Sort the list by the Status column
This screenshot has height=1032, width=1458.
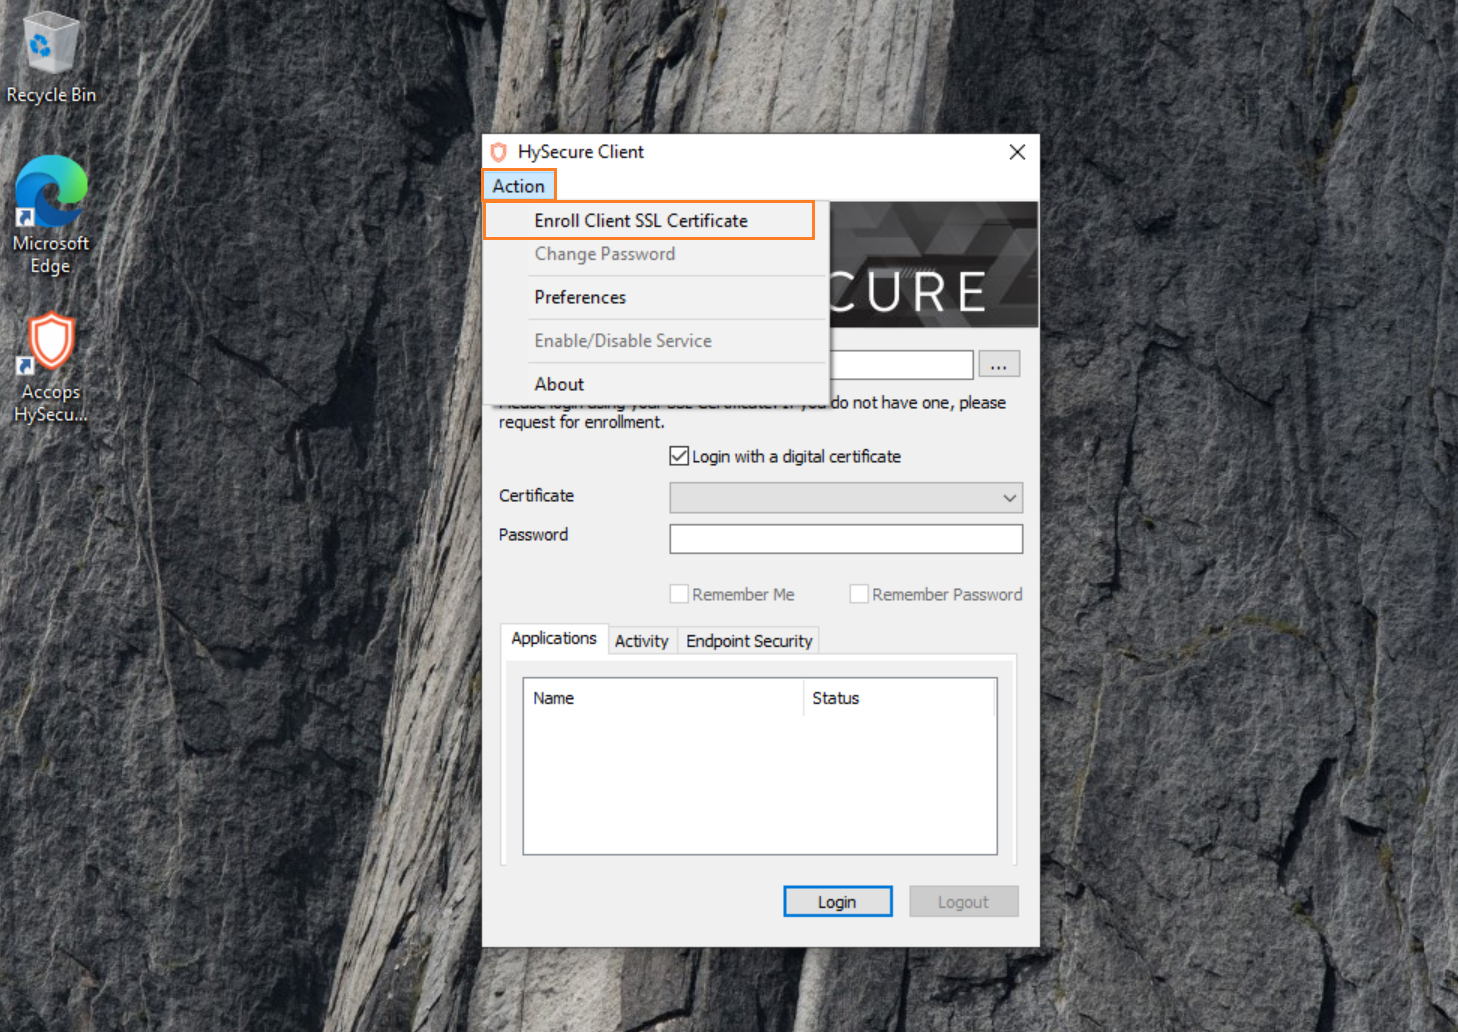tap(899, 698)
